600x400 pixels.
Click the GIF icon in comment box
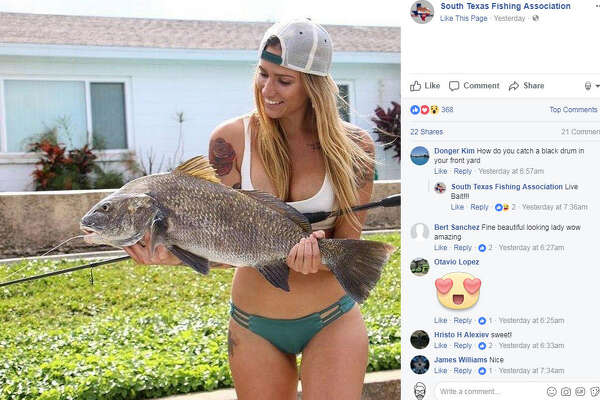pyautogui.click(x=580, y=391)
